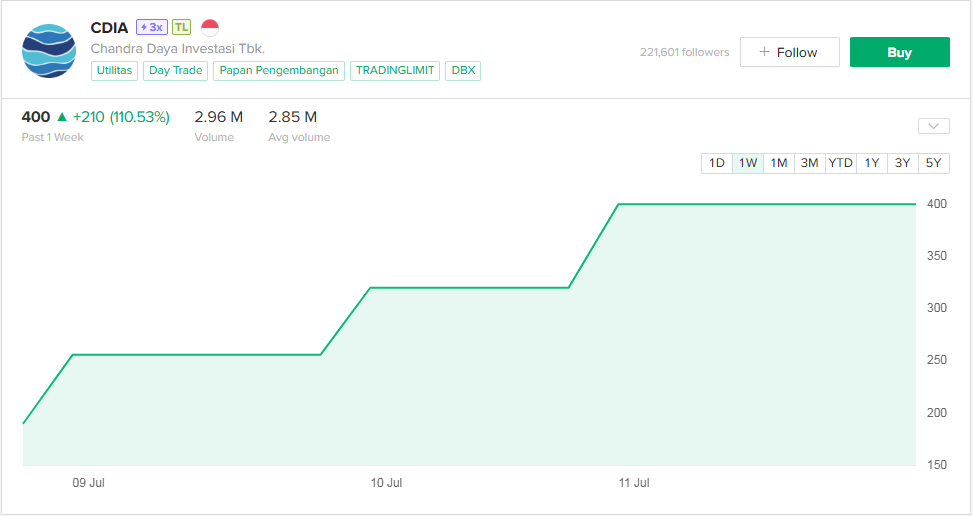Select the 1M chart range
Viewport: 973px width, 516px height.
(779, 163)
